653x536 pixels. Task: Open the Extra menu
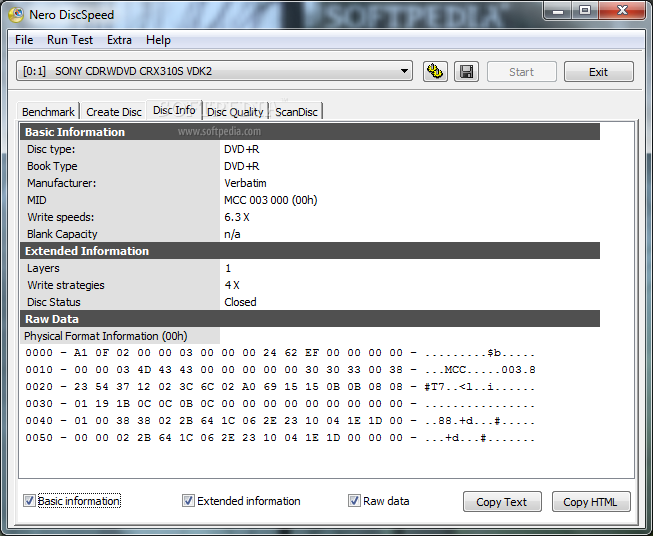119,40
